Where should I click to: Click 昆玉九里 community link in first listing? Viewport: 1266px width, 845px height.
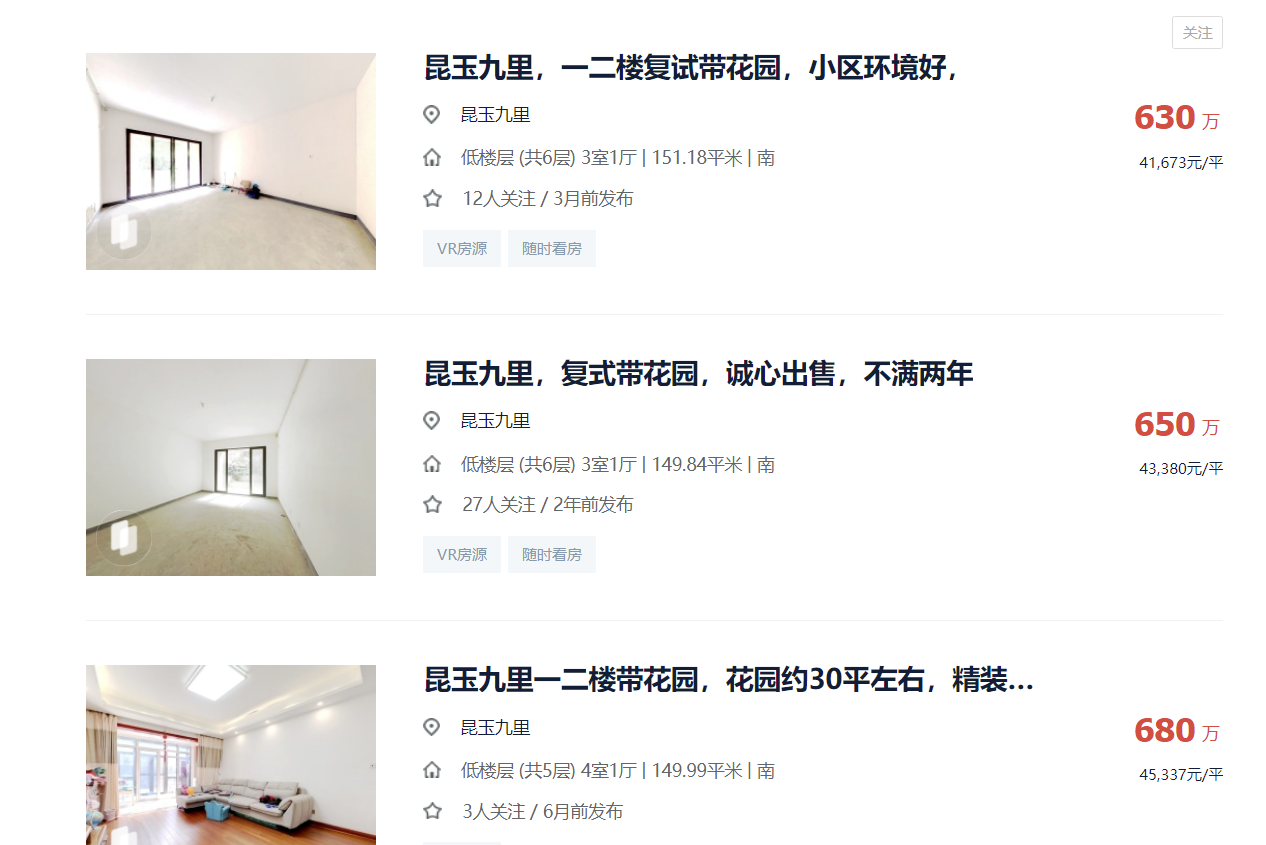tap(495, 115)
